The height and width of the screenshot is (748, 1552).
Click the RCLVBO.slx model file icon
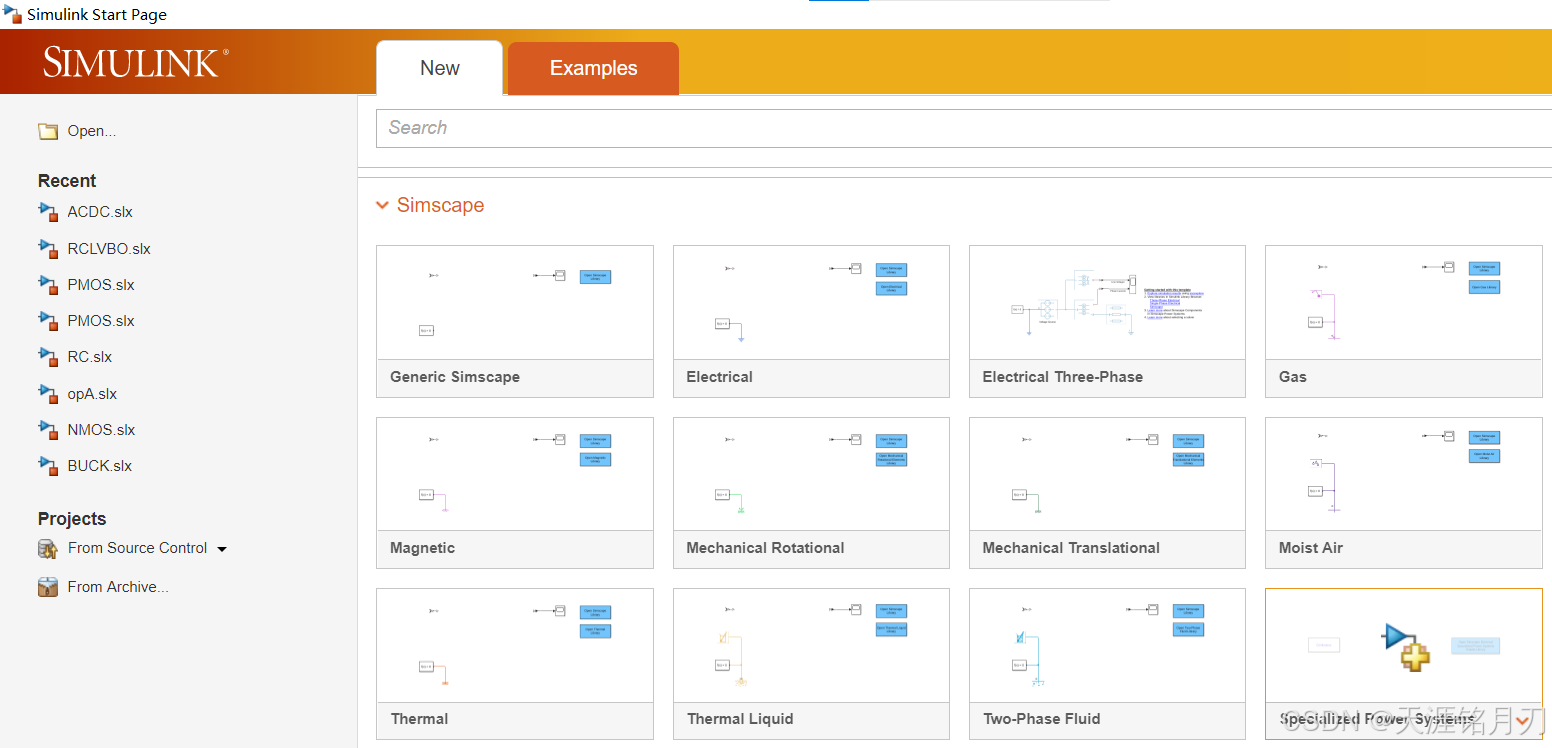click(49, 249)
